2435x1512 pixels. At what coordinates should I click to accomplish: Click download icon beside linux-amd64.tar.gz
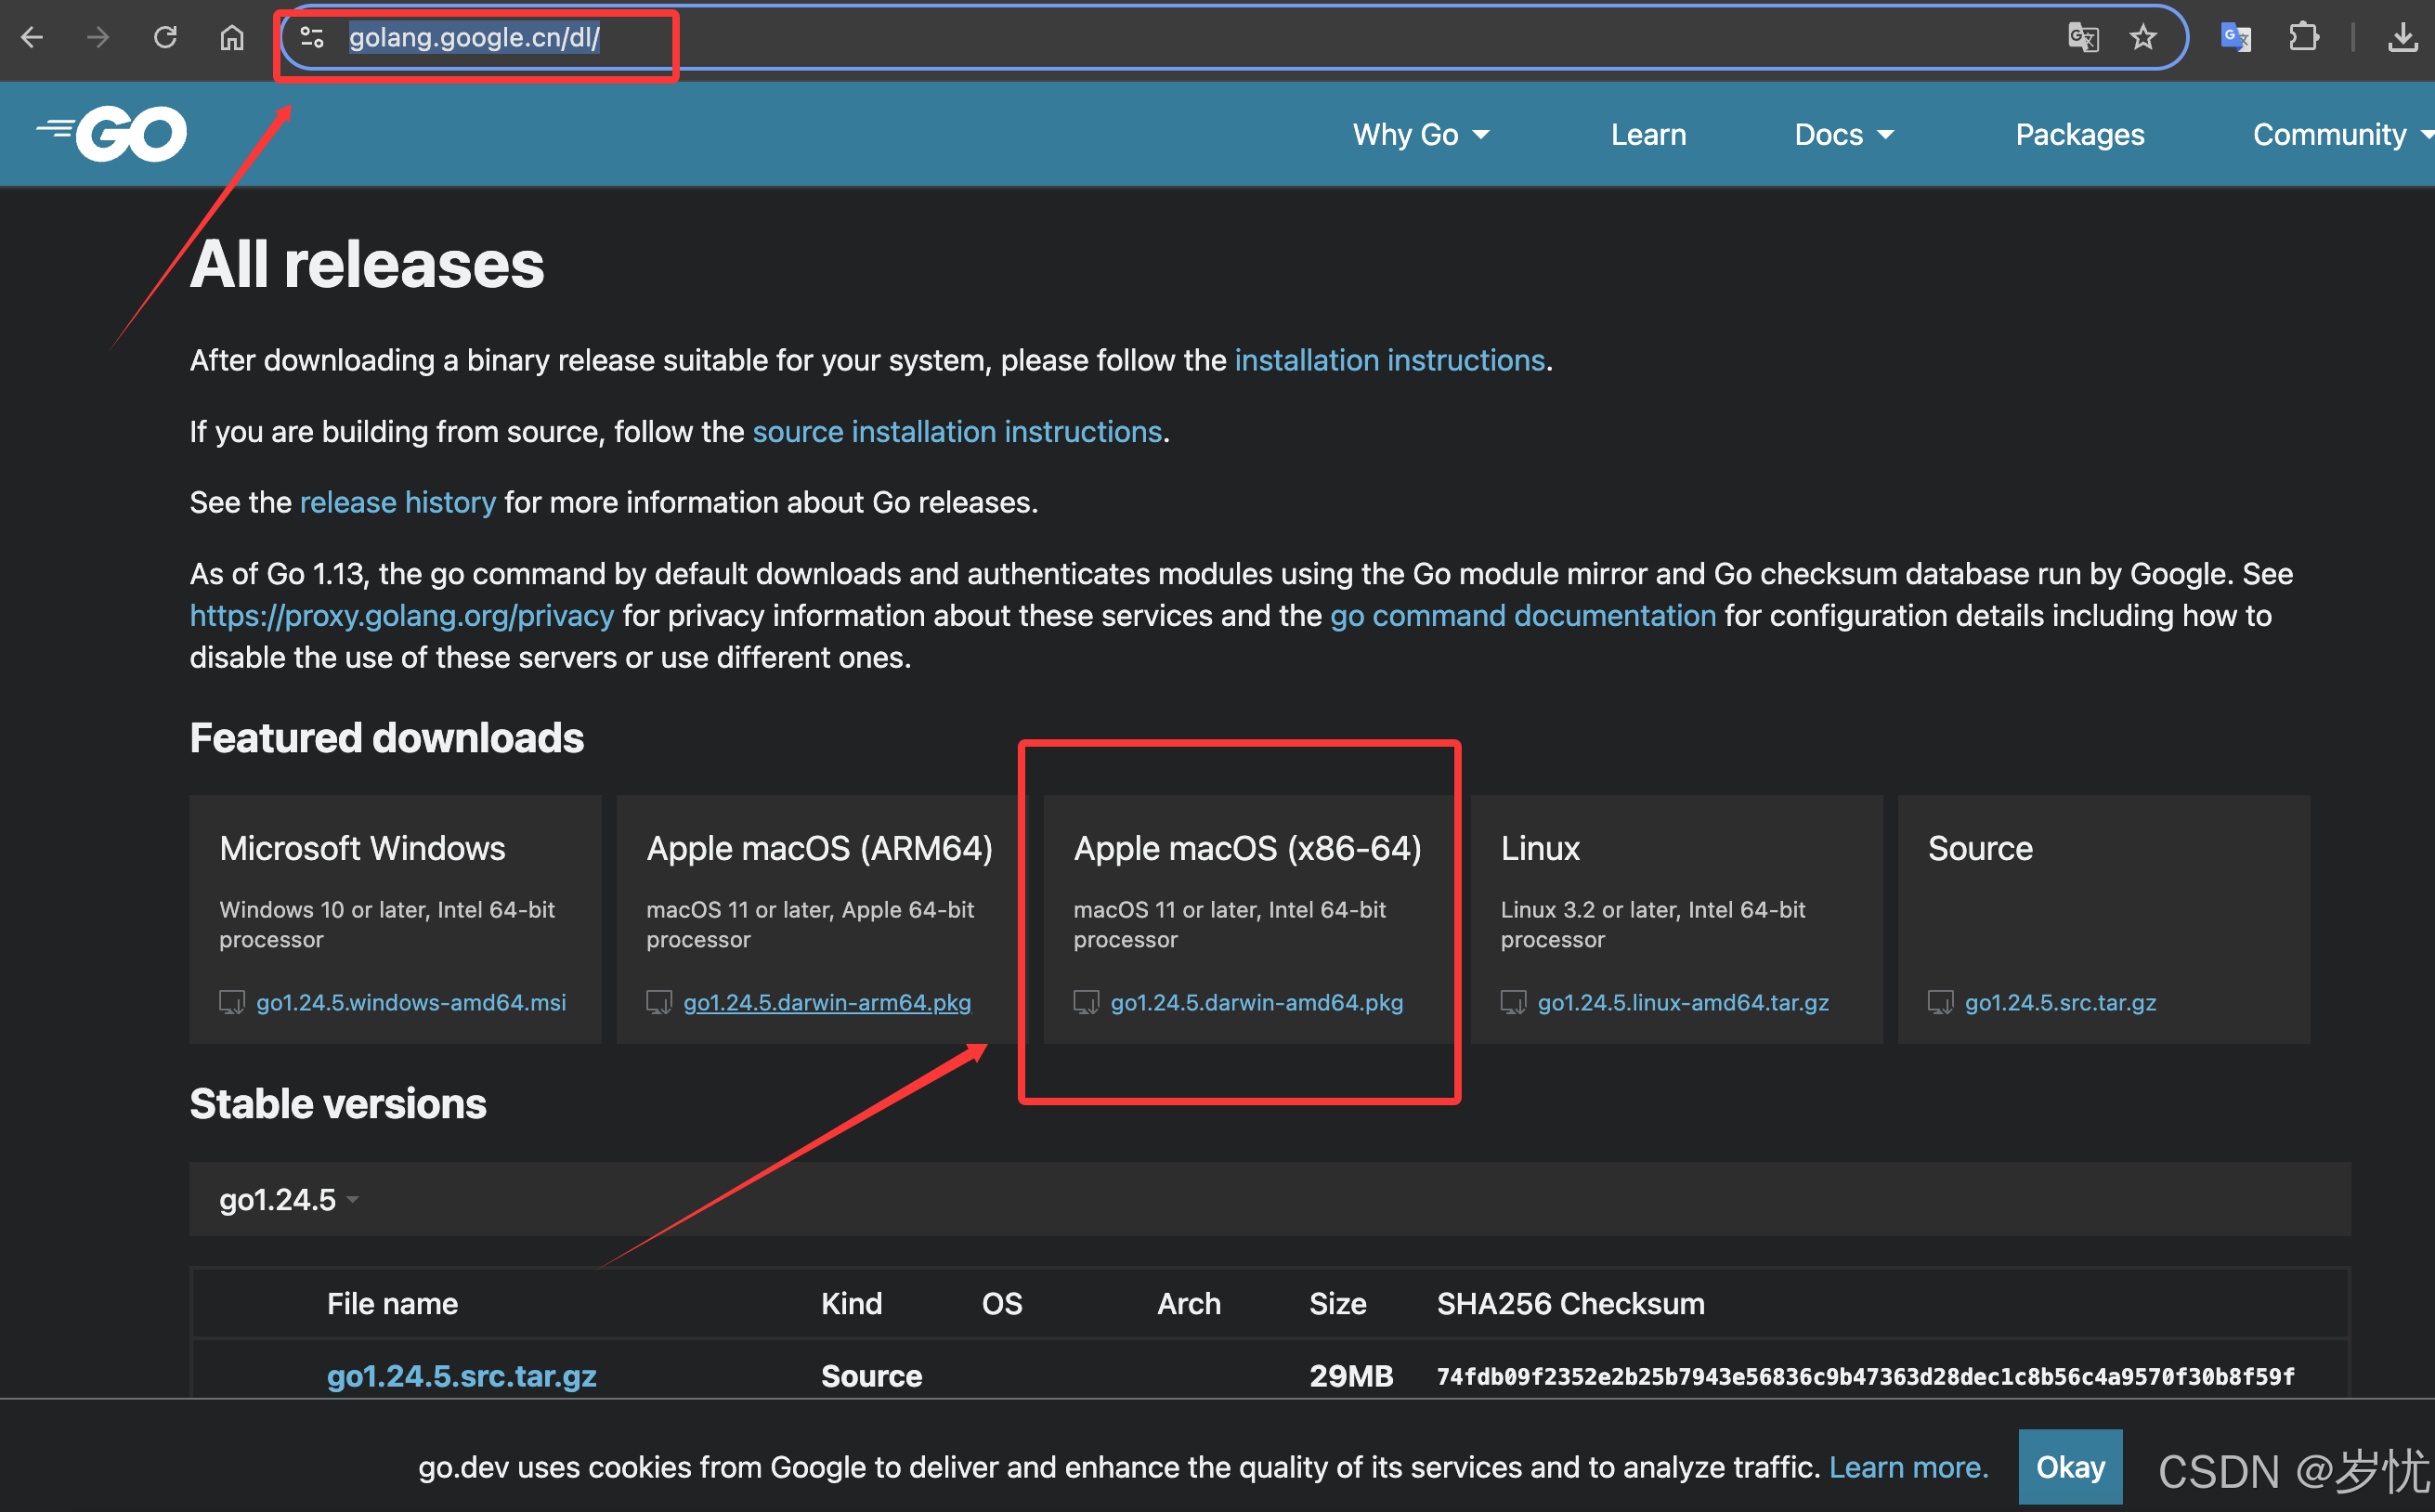pyautogui.click(x=1513, y=1002)
